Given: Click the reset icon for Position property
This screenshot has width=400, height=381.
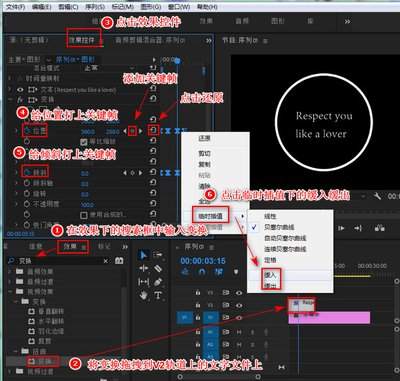Looking at the screenshot, I should tap(153, 129).
